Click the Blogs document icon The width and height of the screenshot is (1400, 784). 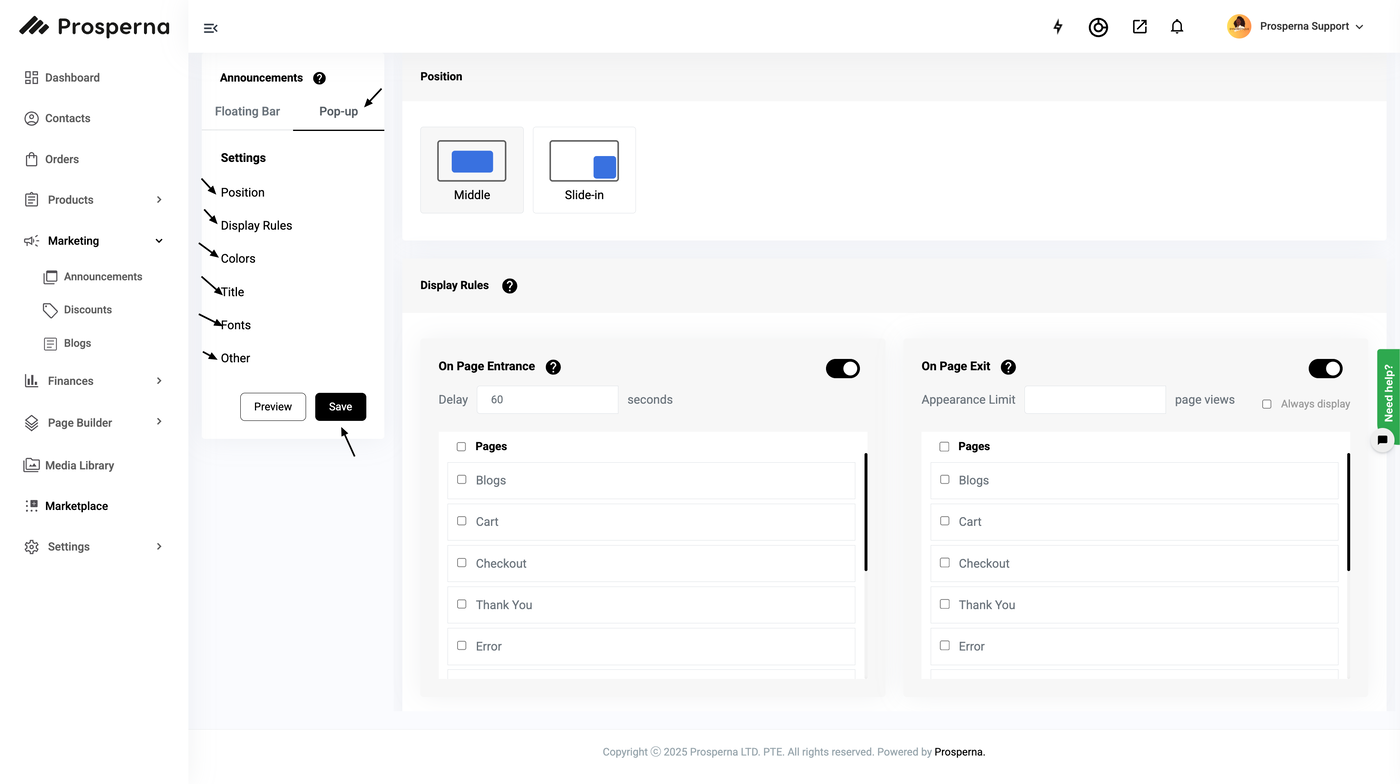tap(50, 344)
